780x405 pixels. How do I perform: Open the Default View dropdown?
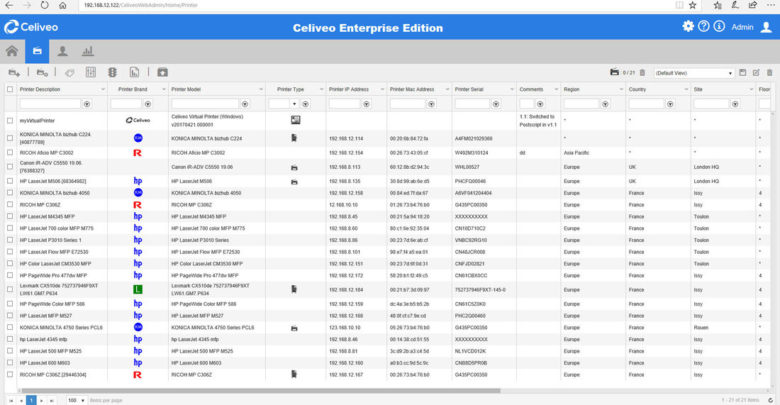click(694, 73)
